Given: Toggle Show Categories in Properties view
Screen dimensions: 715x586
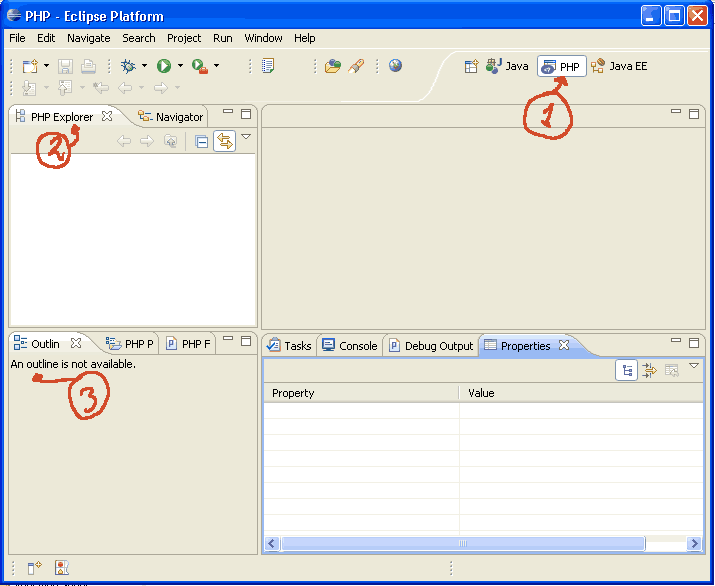Looking at the screenshot, I should (x=627, y=370).
